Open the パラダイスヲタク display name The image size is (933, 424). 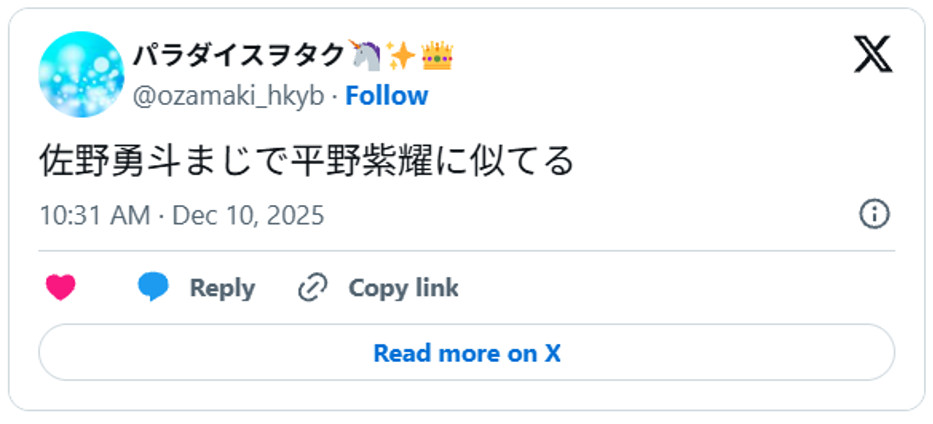[x=239, y=56]
